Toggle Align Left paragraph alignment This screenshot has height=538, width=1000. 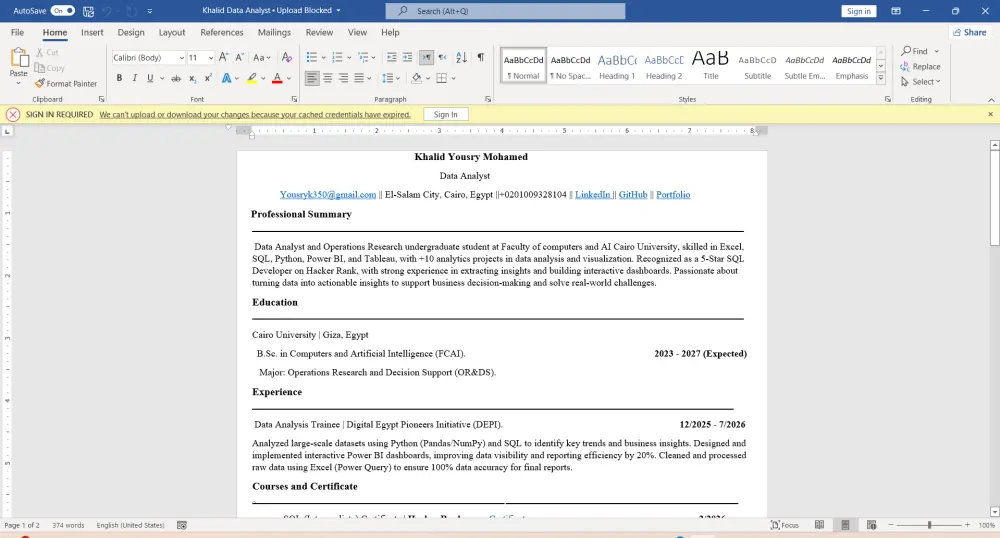(311, 78)
